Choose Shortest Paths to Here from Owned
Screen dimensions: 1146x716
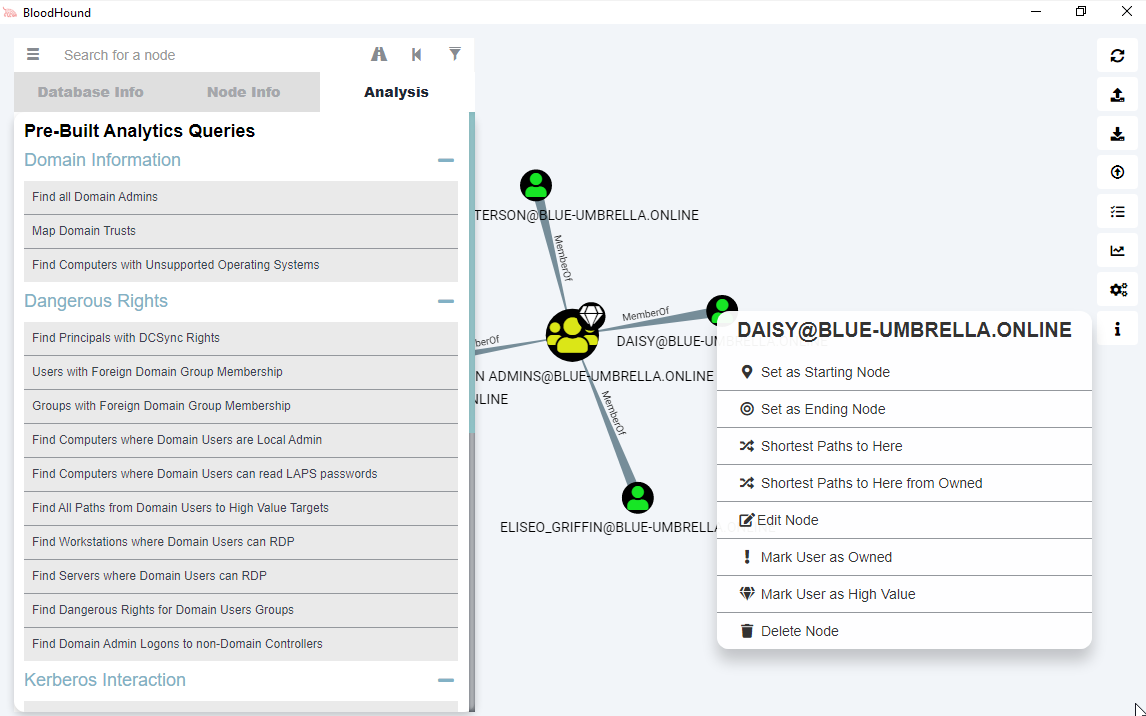click(904, 483)
